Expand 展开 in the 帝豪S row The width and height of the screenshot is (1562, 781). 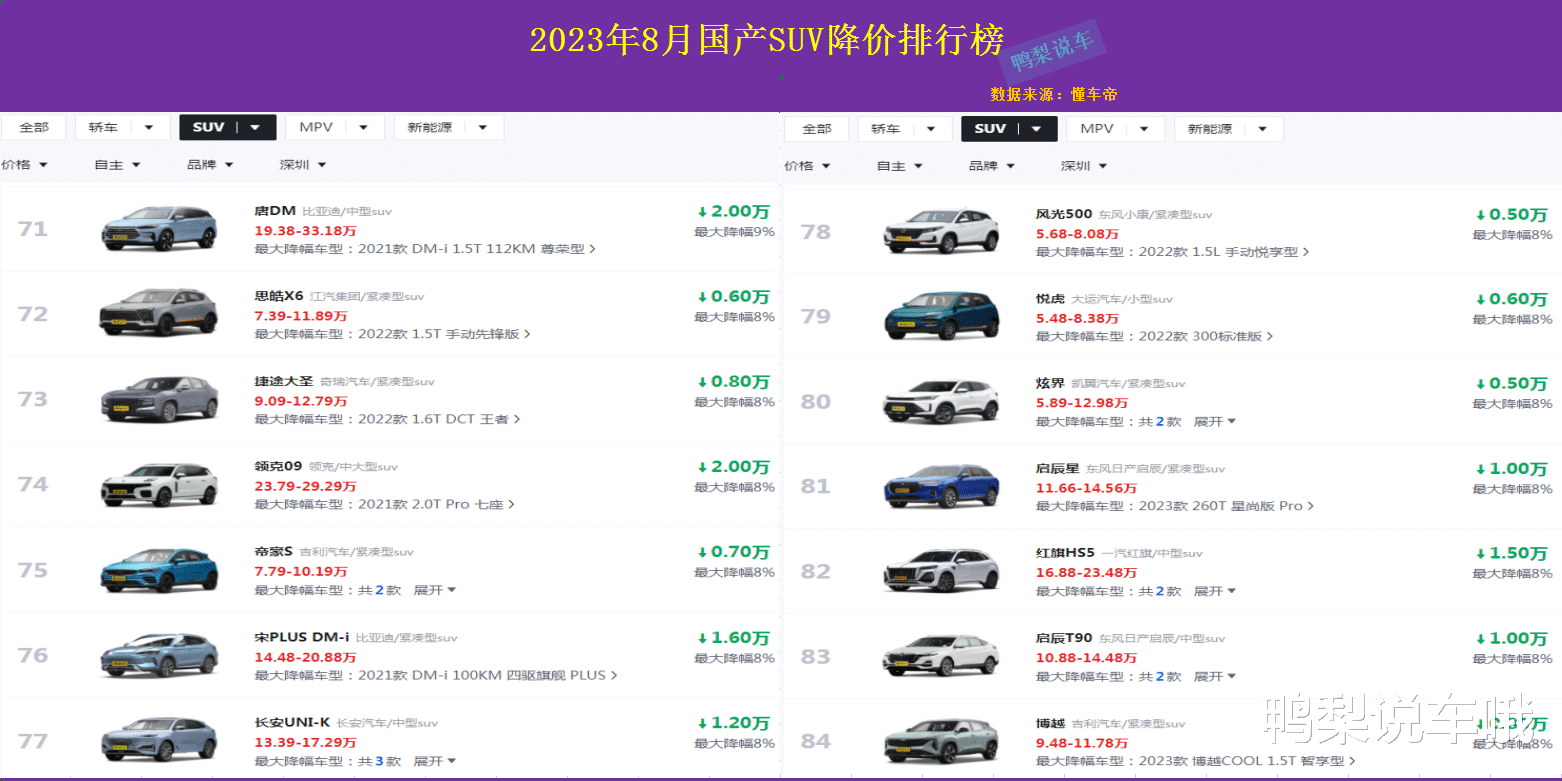pyautogui.click(x=435, y=590)
